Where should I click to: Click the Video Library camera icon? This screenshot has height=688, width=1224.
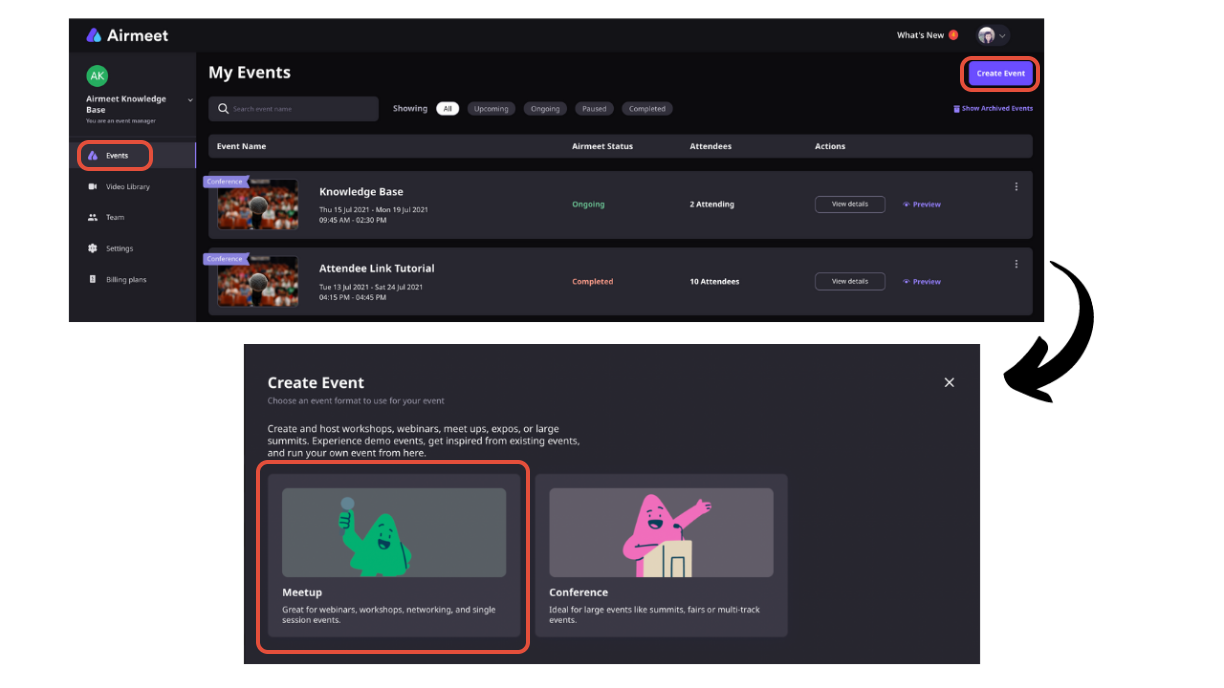pyautogui.click(x=93, y=187)
